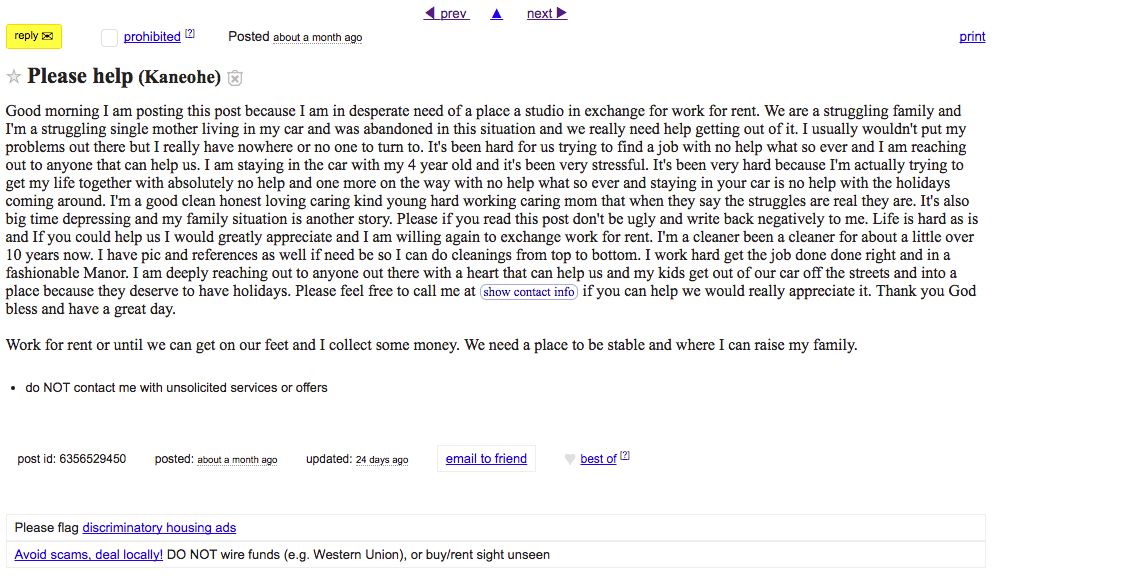Open the print link
The width and height of the screenshot is (1131, 581).
(971, 36)
